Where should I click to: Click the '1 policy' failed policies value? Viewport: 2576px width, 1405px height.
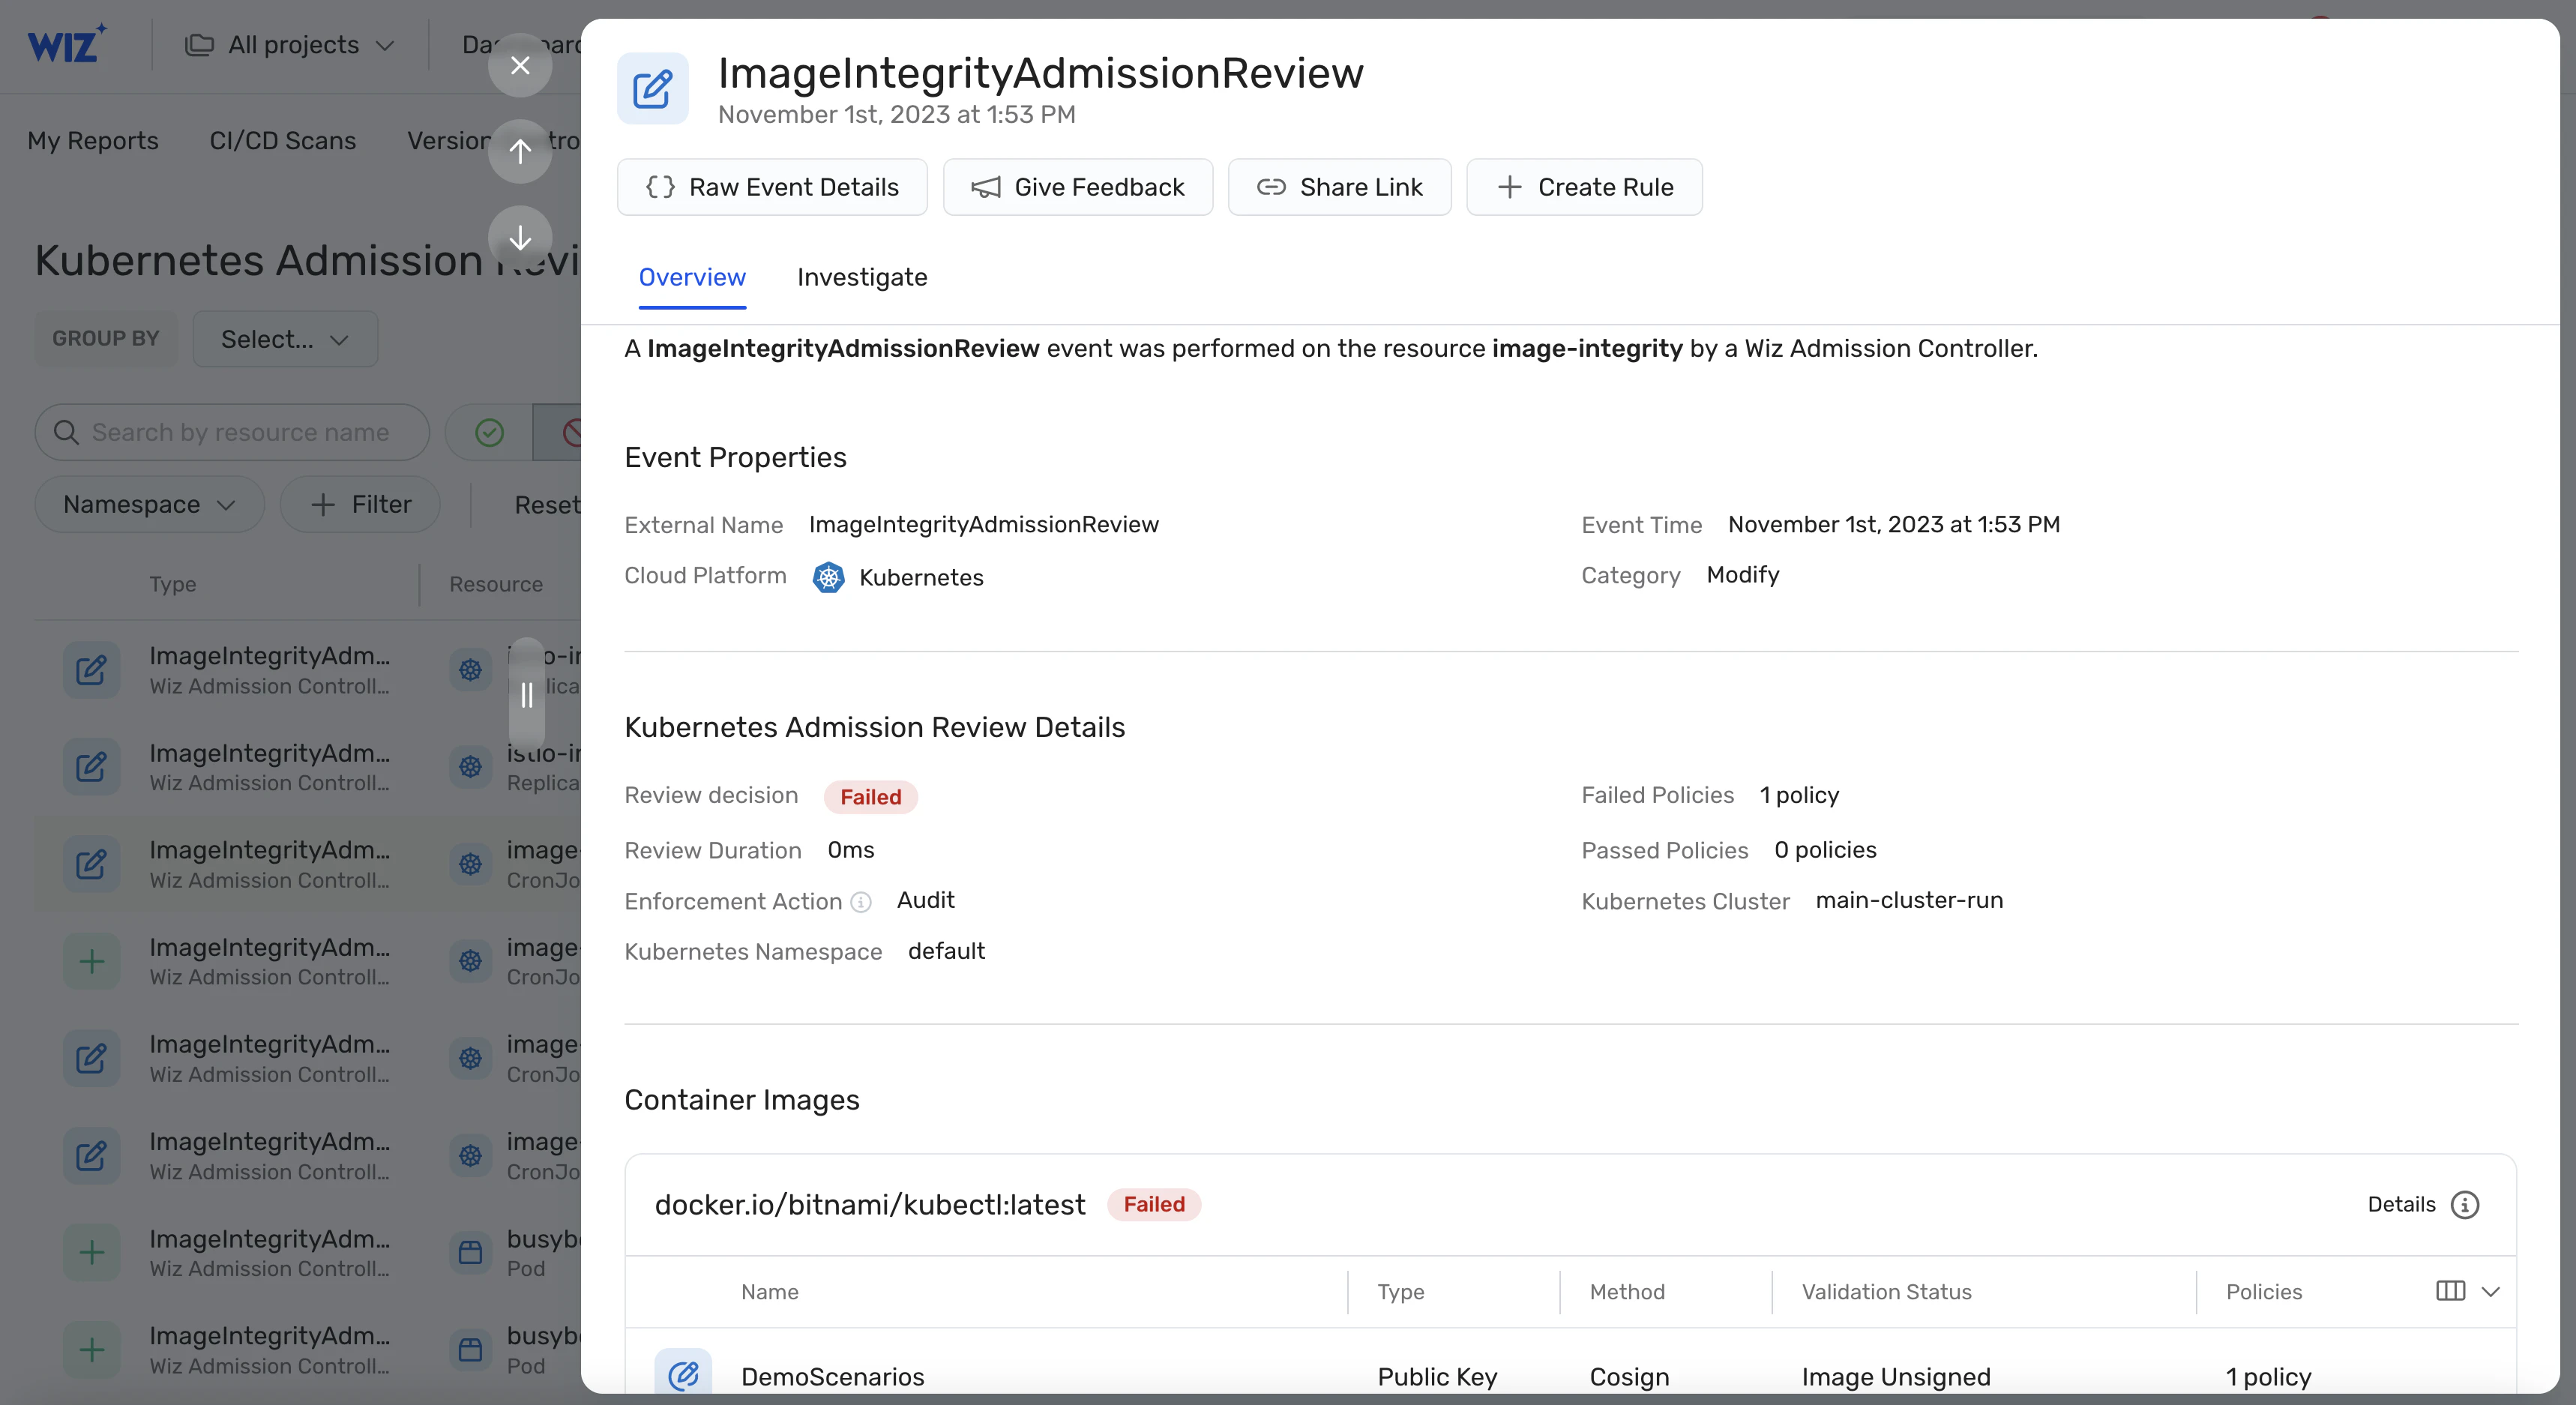[1799, 795]
